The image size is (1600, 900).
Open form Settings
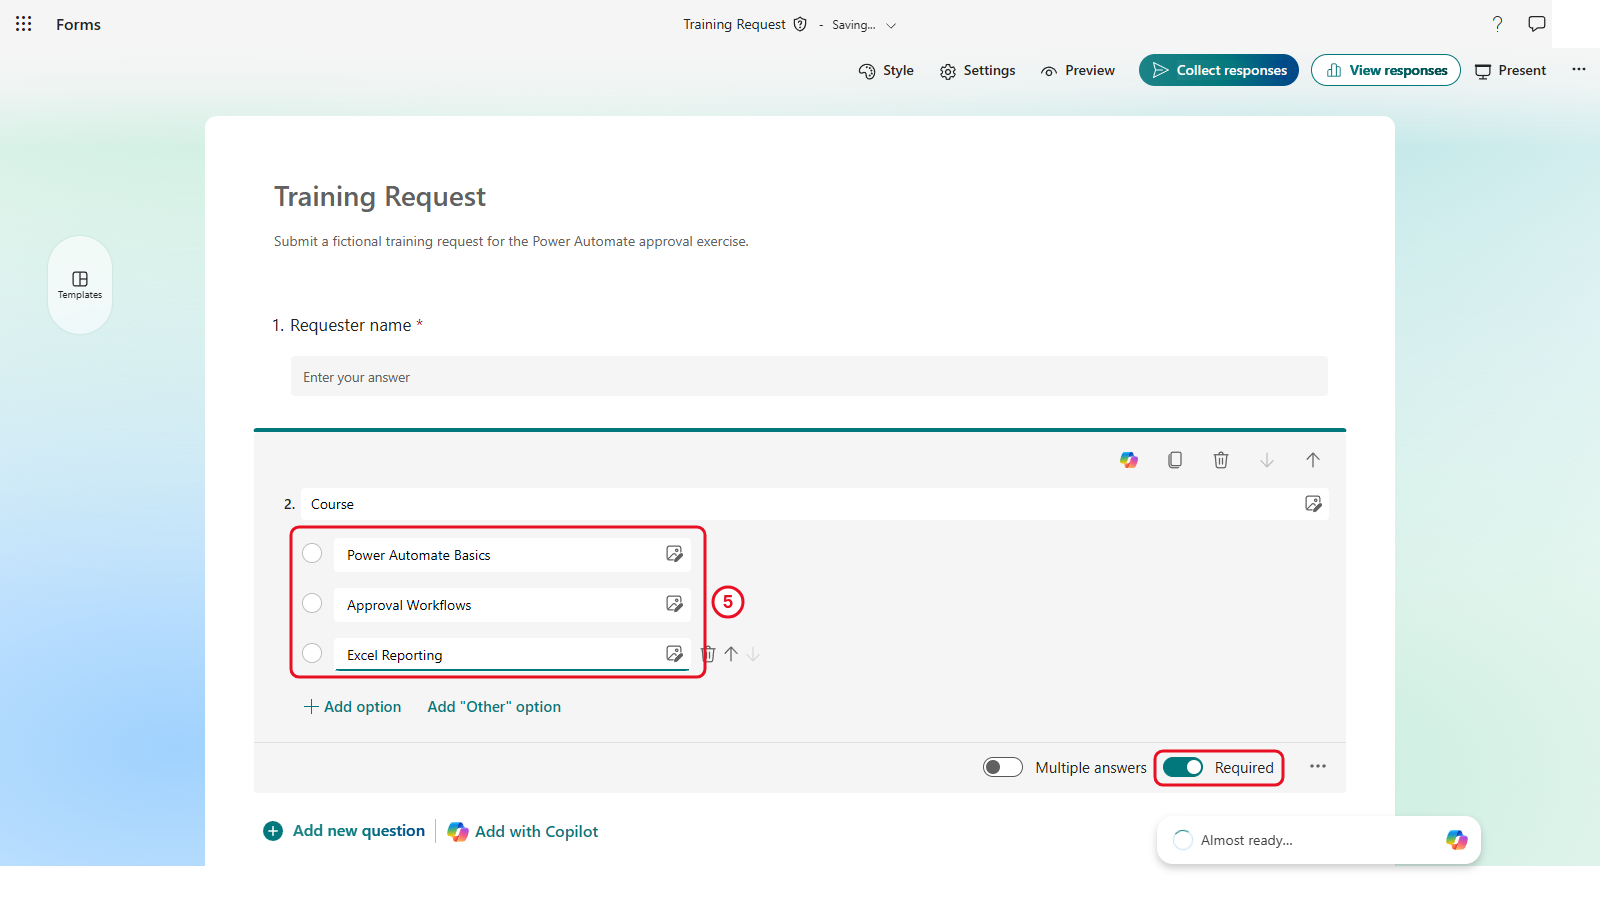978,70
